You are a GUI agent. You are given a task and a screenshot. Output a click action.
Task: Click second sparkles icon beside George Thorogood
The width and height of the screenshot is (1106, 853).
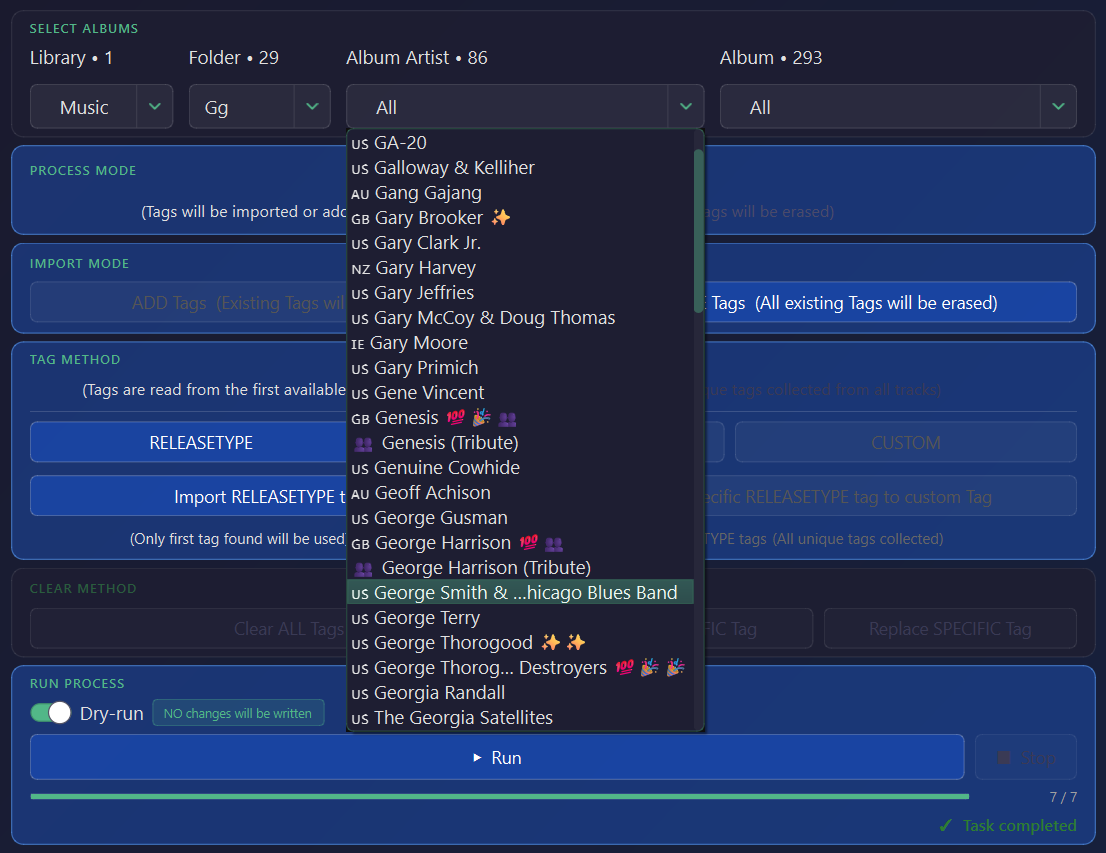point(576,642)
